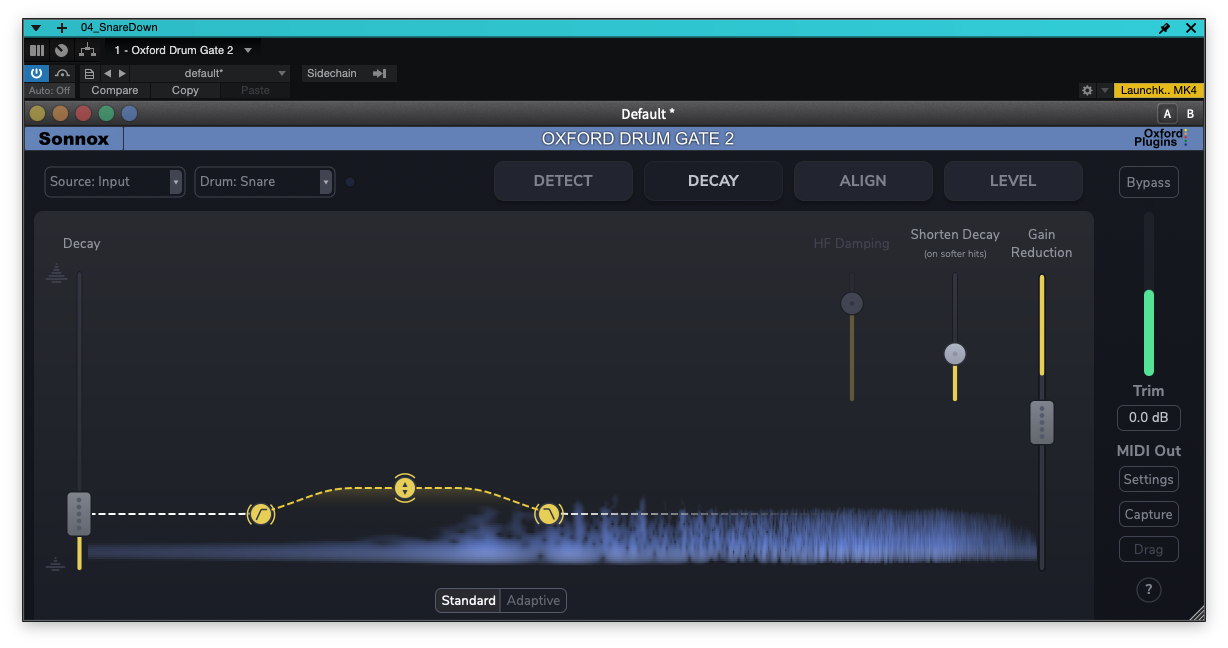Switch to the B setting
Viewport: 1228px width, 648px height.
(1190, 114)
